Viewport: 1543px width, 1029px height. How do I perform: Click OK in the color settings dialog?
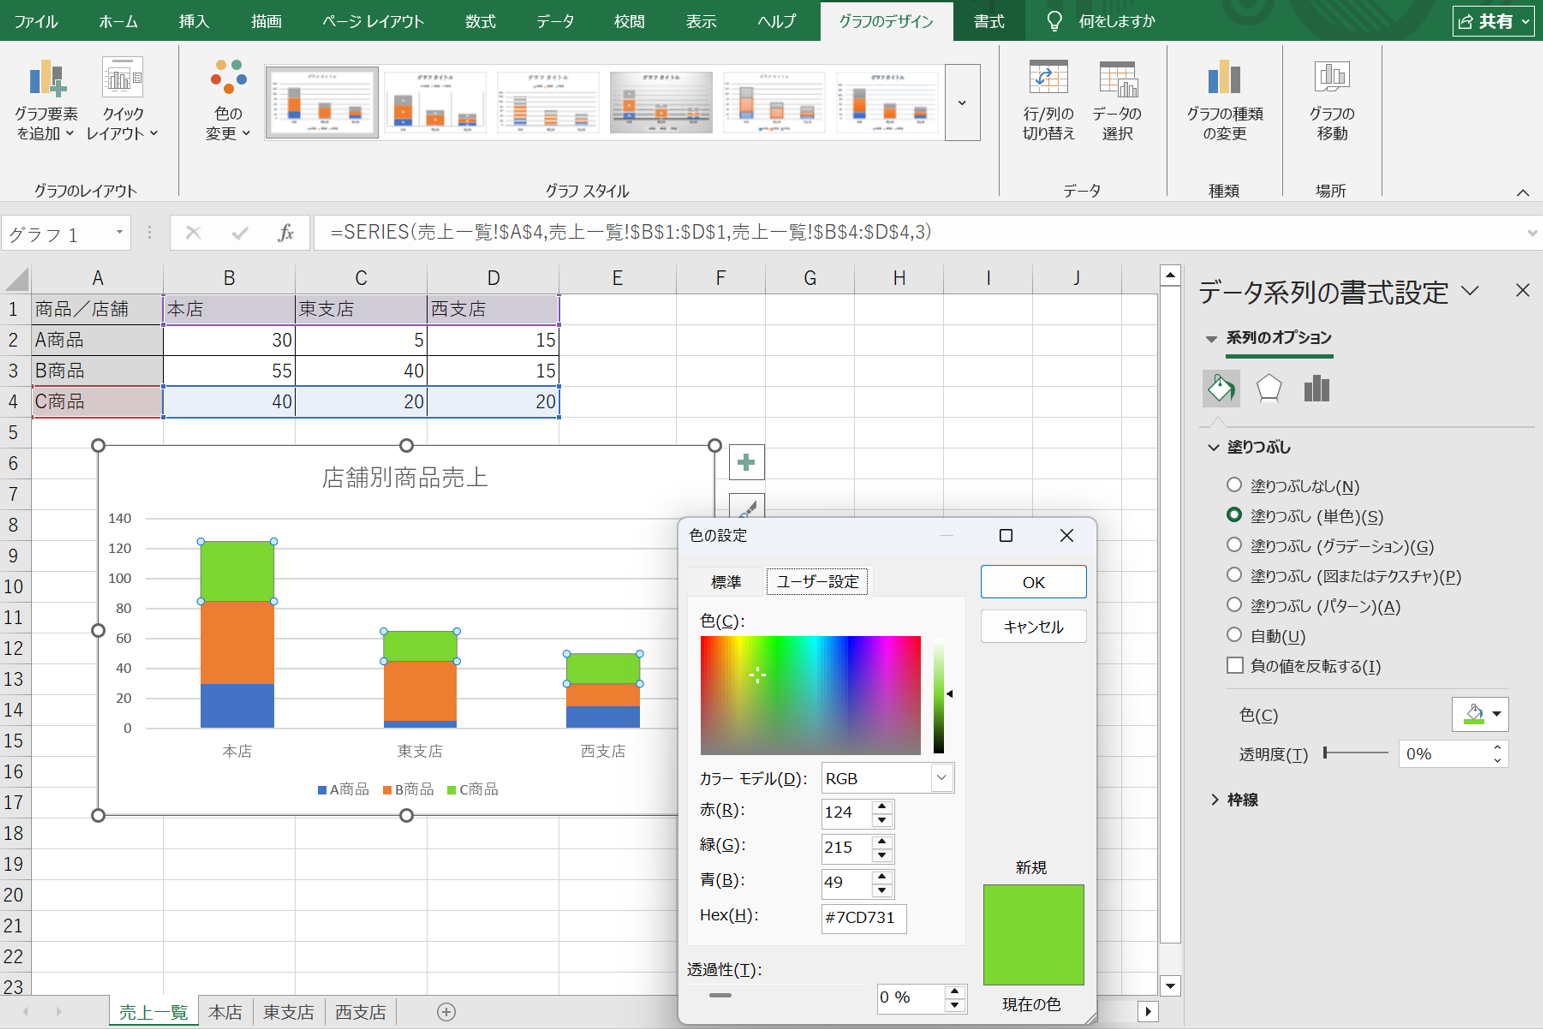[x=1033, y=582]
